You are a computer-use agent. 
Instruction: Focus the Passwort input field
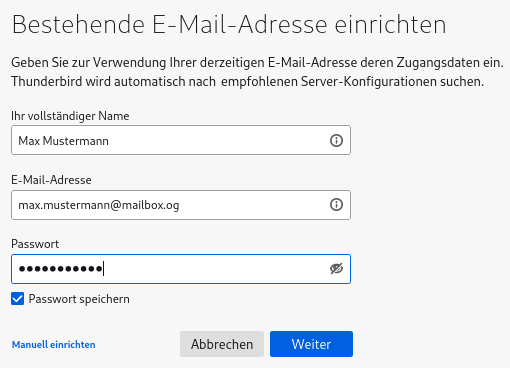coord(181,269)
